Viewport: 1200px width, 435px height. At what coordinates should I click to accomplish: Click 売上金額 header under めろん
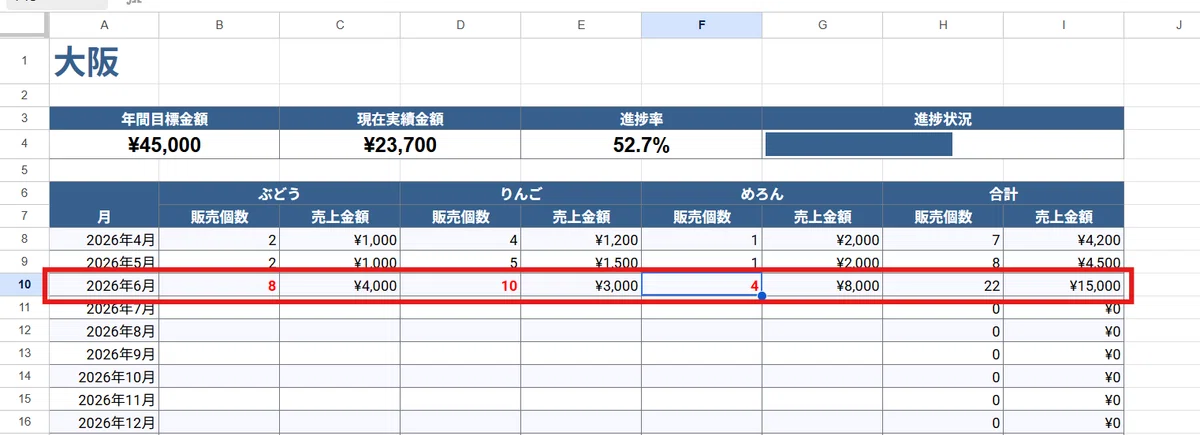[x=822, y=216]
